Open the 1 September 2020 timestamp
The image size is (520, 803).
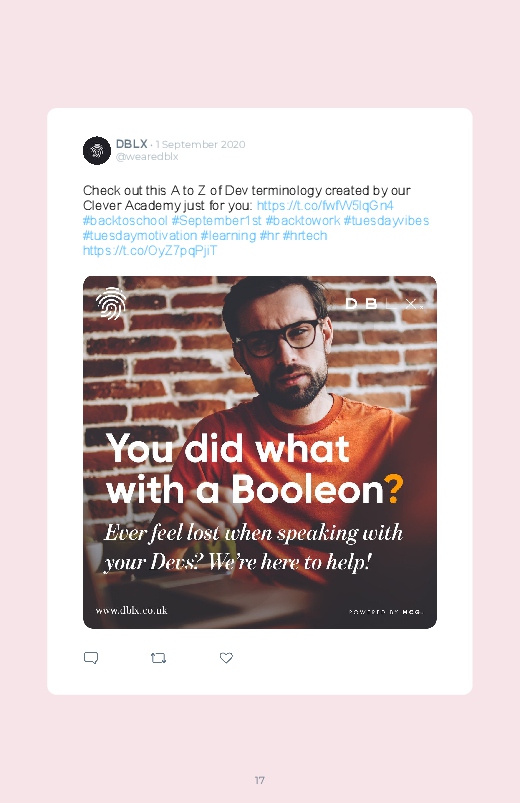pos(200,144)
